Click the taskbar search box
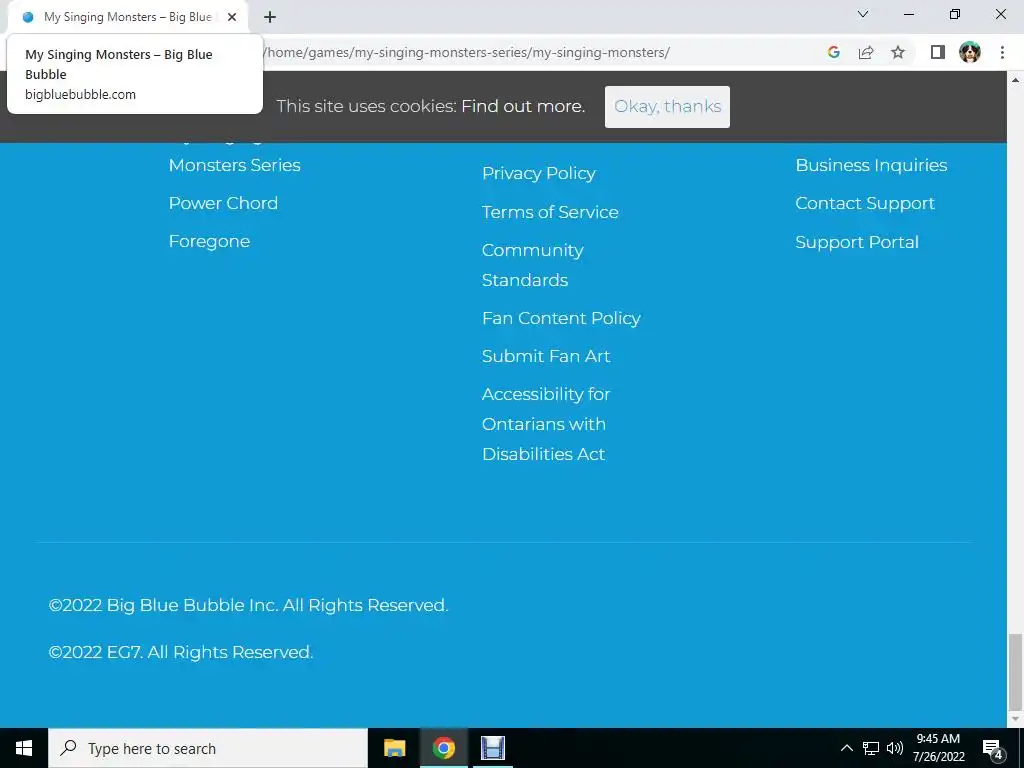 coord(208,748)
